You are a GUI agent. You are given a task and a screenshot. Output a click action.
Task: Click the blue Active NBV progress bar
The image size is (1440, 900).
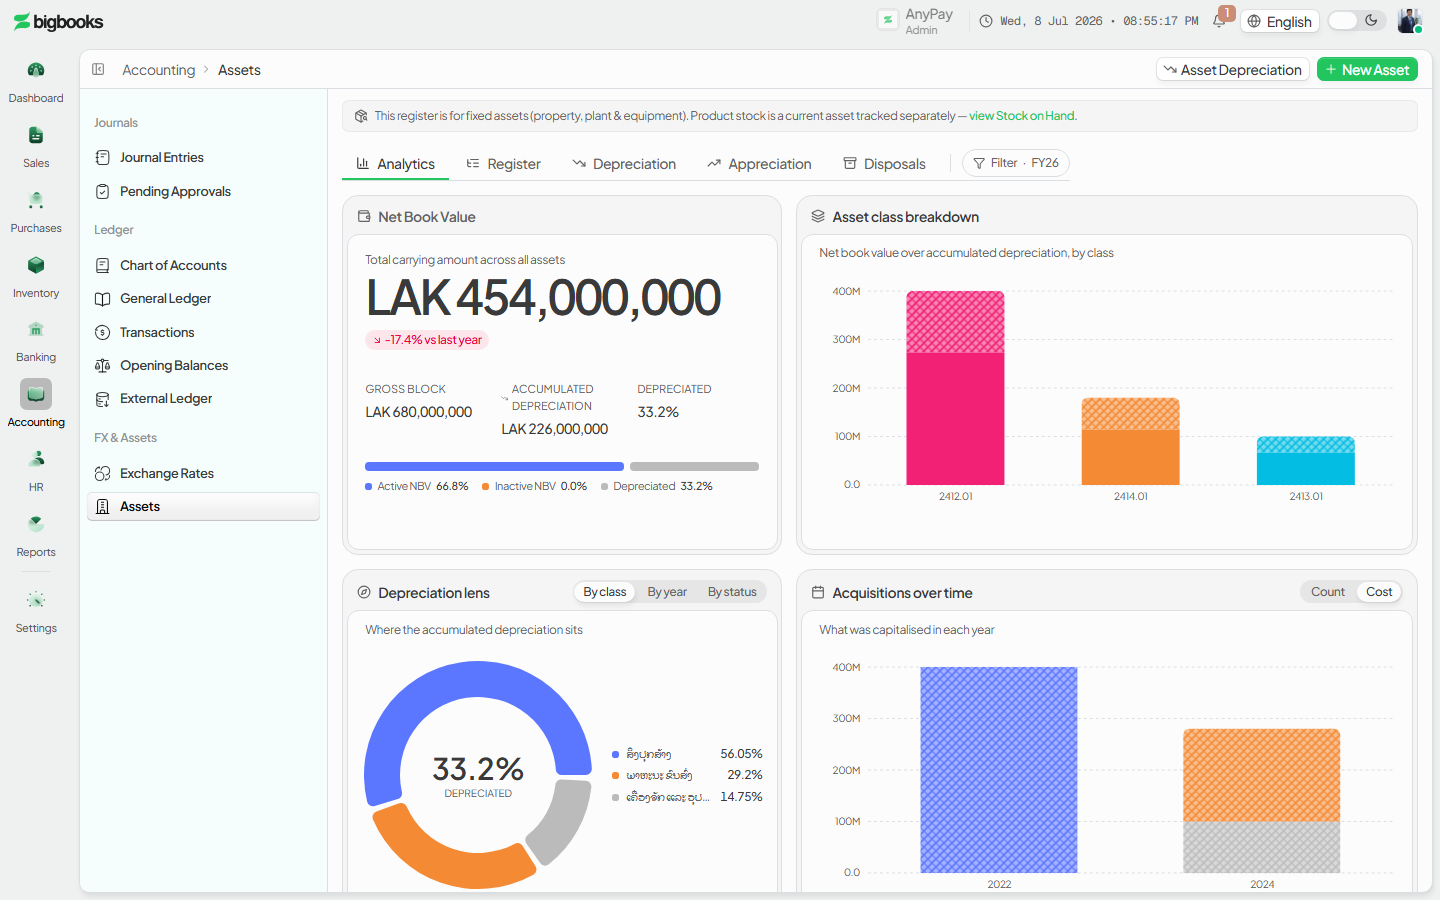pos(494,466)
